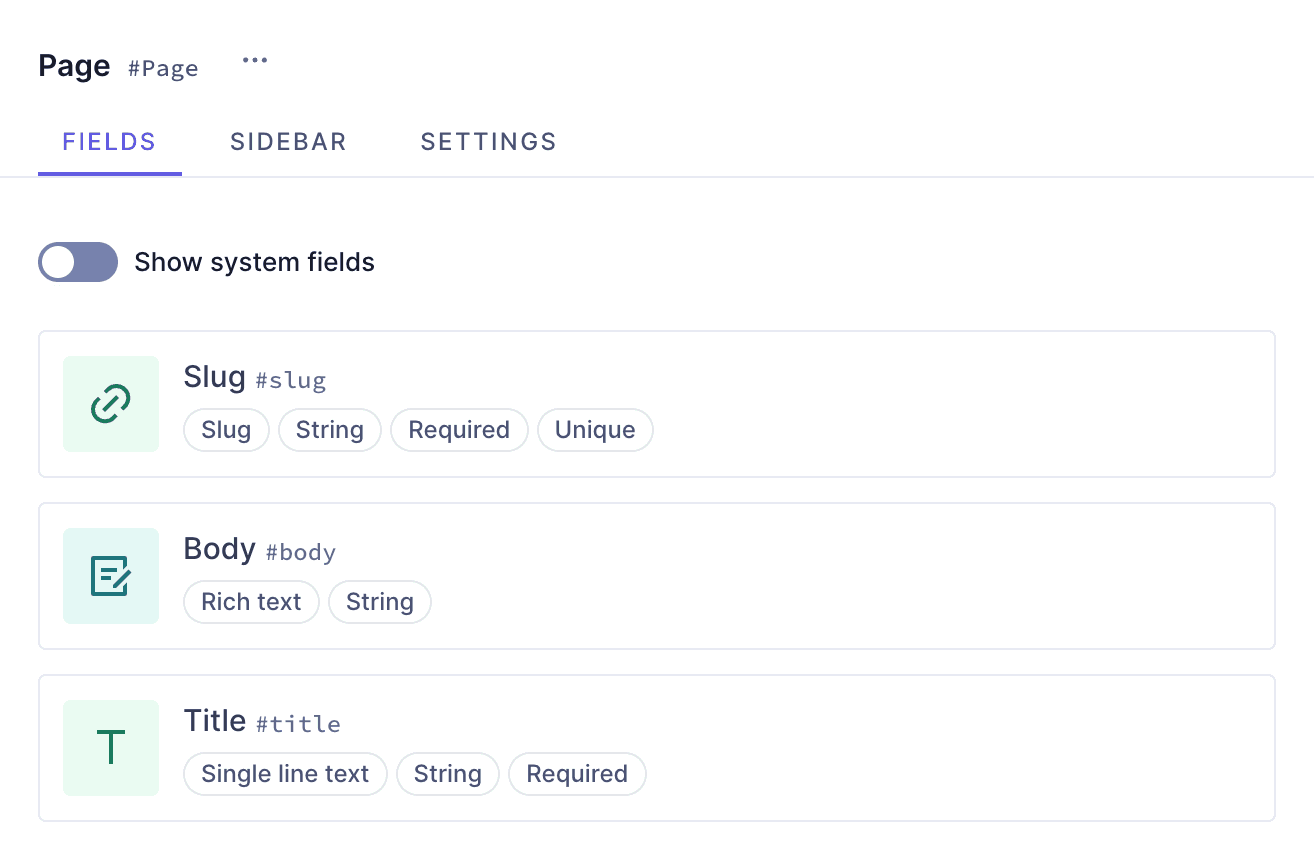Click the Rich text tag on Body

(x=251, y=602)
